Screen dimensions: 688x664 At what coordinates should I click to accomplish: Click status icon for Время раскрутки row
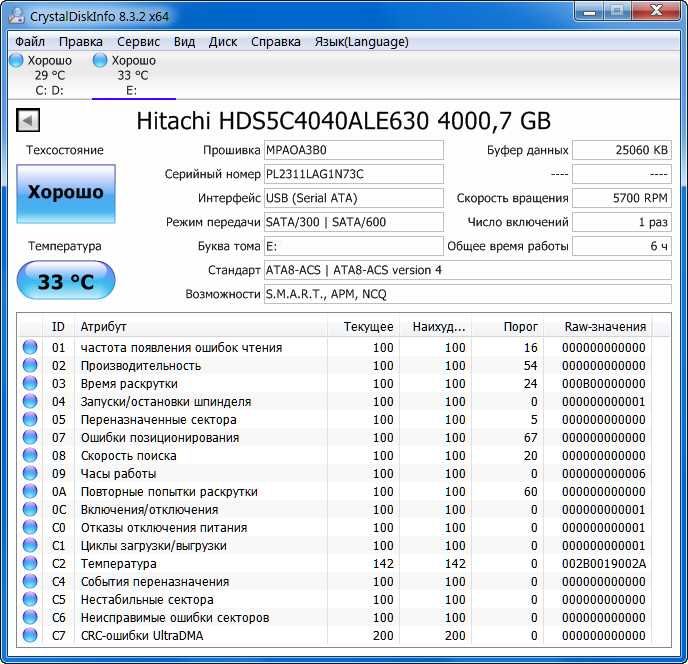pyautogui.click(x=30, y=383)
